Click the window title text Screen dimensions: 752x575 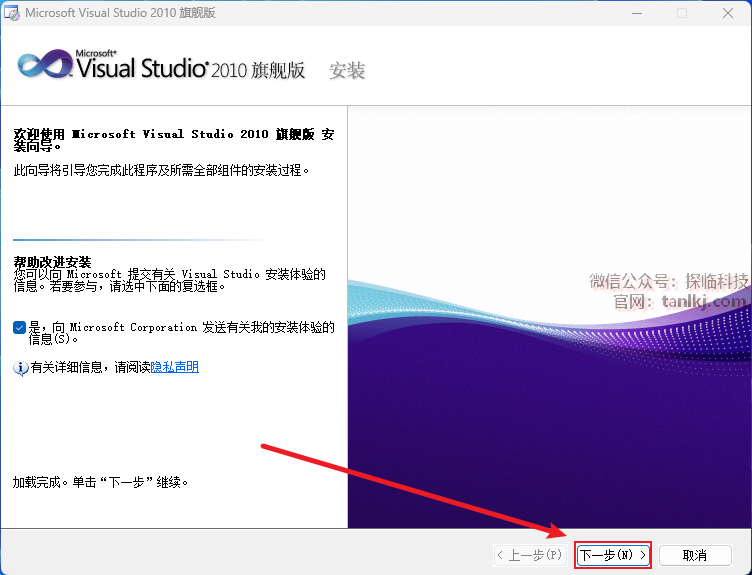(120, 13)
